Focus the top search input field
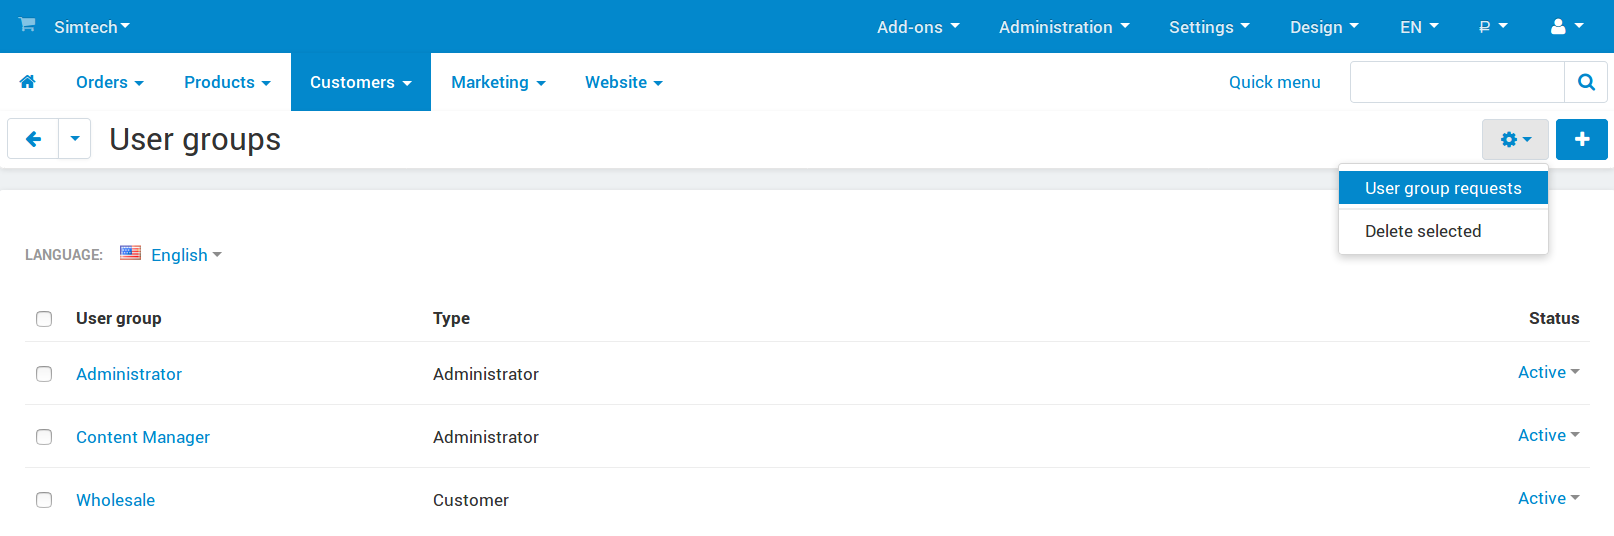 click(1457, 82)
